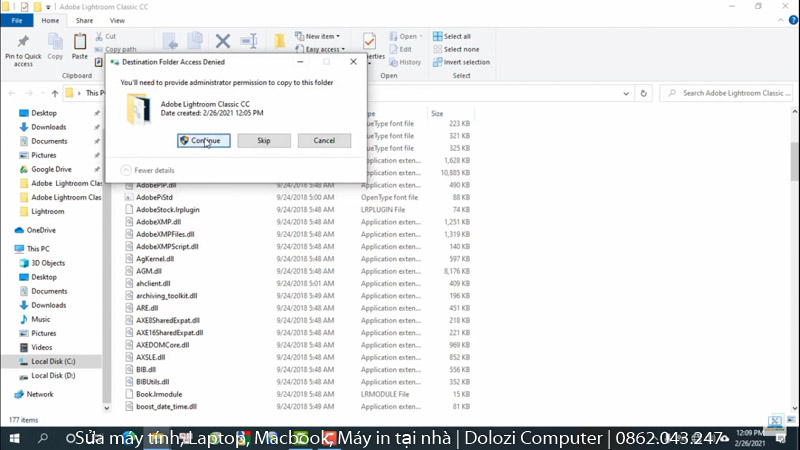This screenshot has width=800, height=450.
Task: Click the Search Adobe Lightroom Classic box
Action: [x=733, y=93]
